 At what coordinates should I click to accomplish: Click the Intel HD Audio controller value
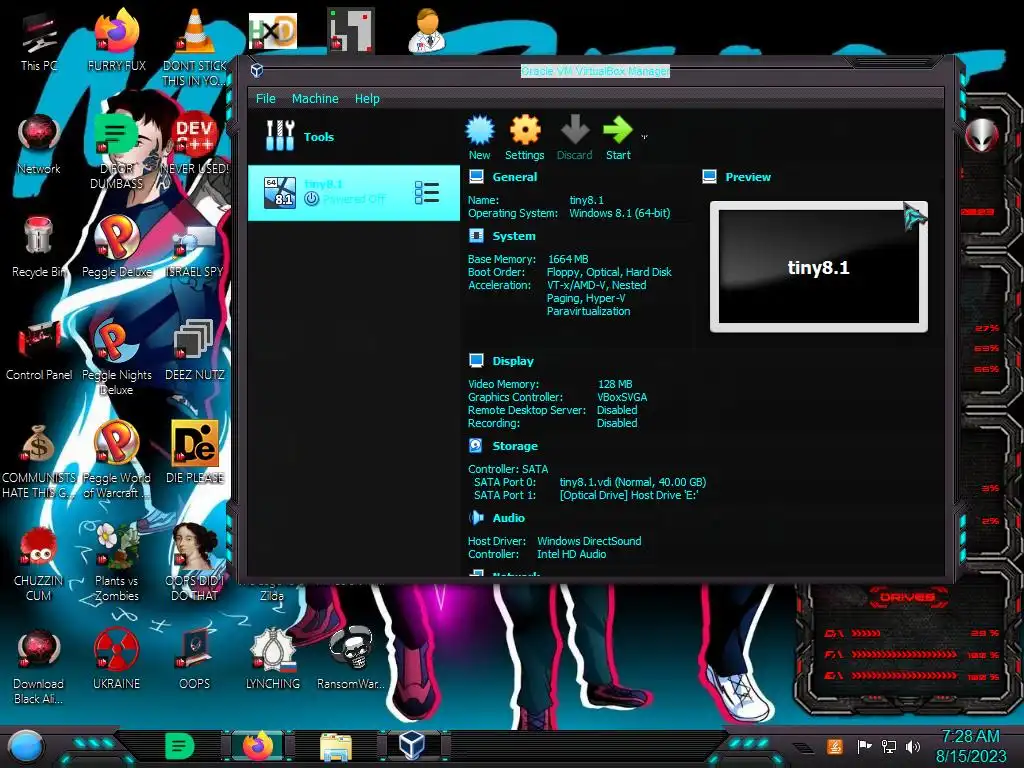pyautogui.click(x=571, y=554)
